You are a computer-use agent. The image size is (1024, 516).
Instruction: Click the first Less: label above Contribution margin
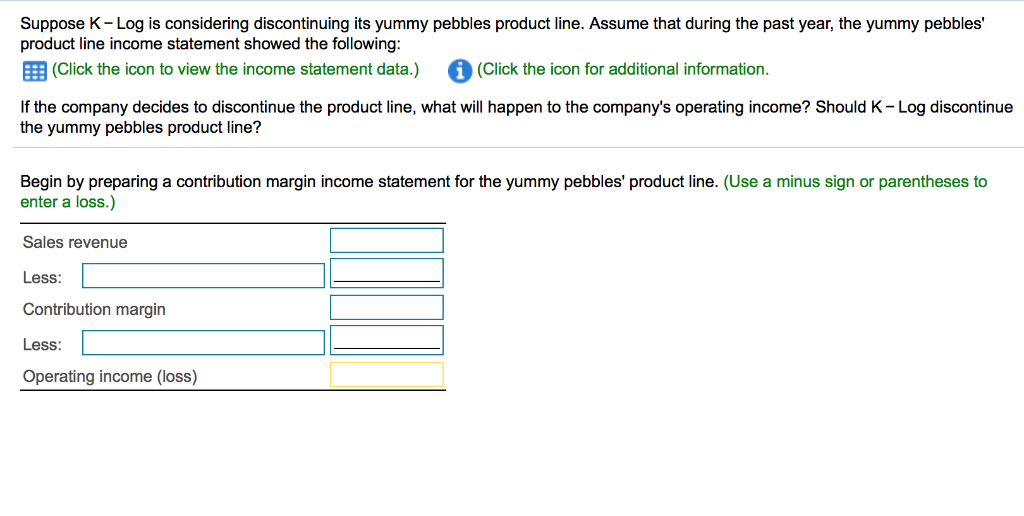(42, 278)
